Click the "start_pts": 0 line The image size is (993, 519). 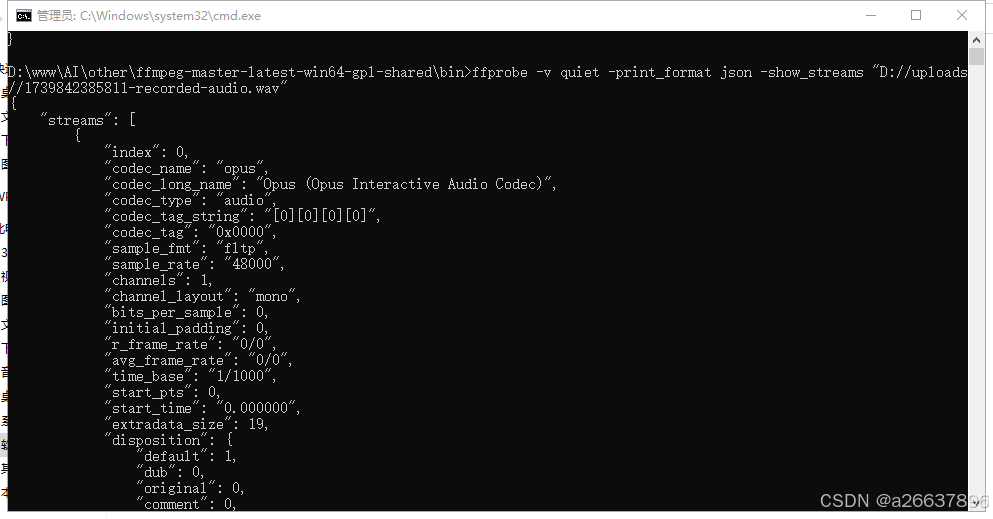(162, 392)
